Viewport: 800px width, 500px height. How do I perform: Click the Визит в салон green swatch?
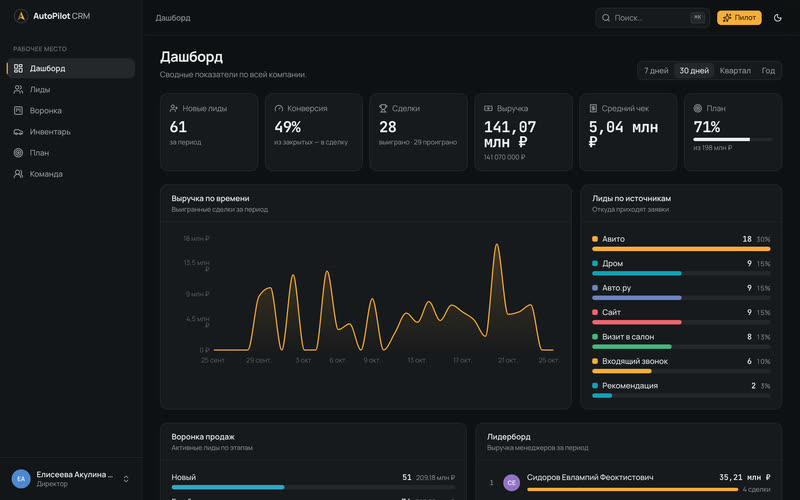click(x=595, y=337)
